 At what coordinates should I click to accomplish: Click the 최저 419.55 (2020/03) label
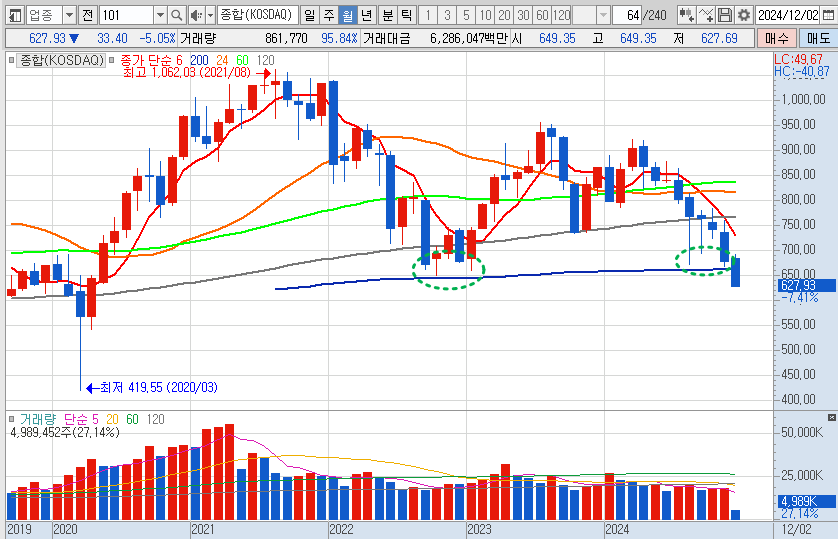point(159,387)
